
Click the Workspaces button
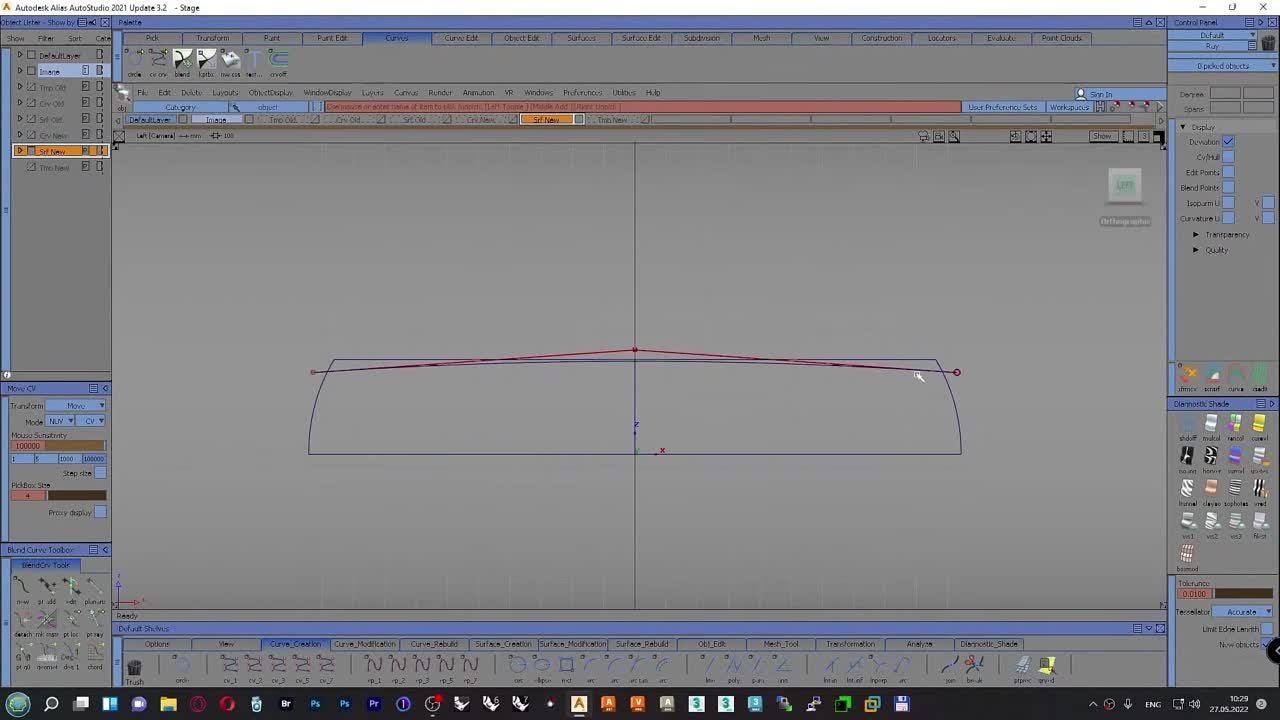click(1069, 107)
